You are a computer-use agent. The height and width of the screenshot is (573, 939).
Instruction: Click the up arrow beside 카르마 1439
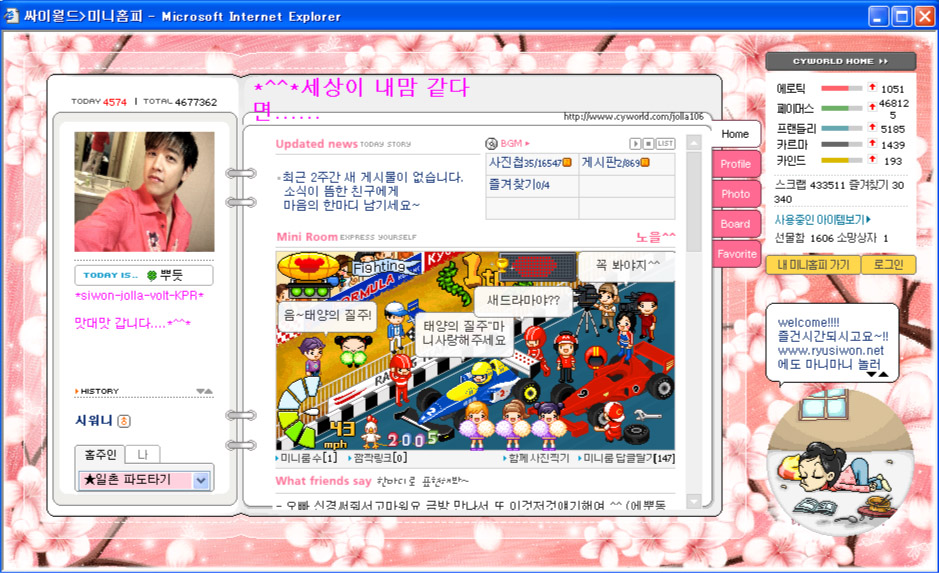[873, 143]
